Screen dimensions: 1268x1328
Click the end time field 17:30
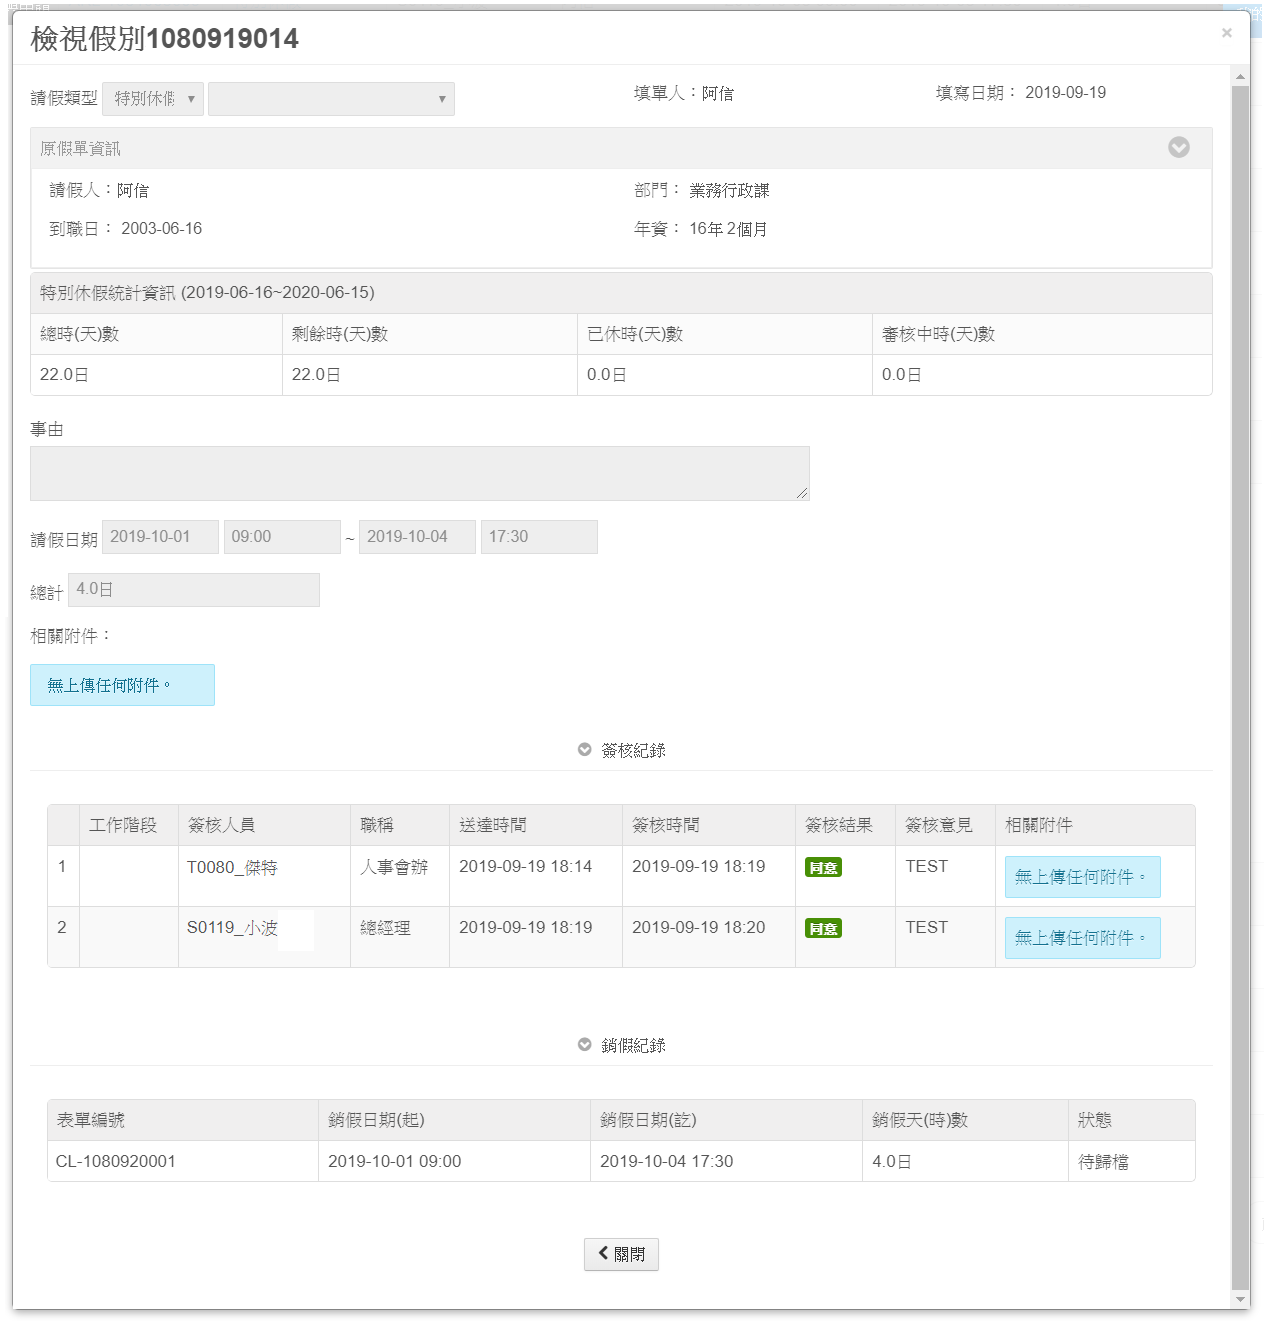tap(539, 537)
